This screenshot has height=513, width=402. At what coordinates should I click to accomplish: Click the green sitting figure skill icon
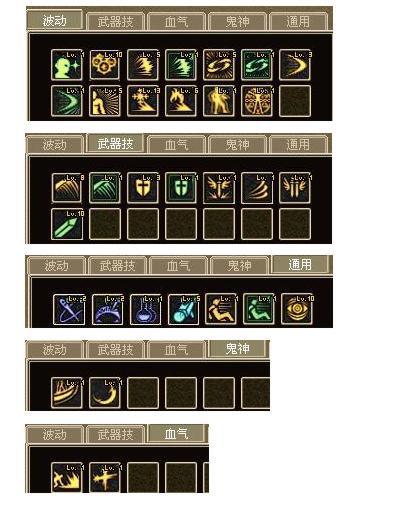pos(259,309)
